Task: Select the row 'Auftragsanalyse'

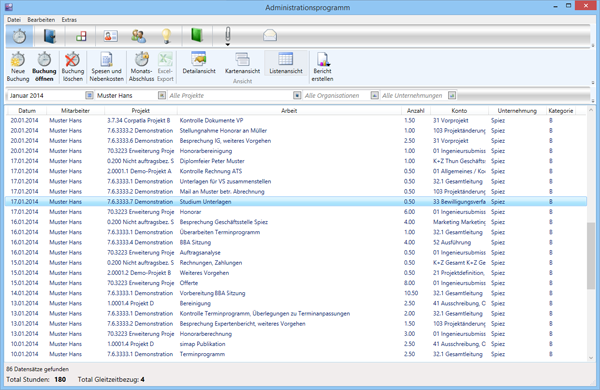Action: click(x=296, y=252)
